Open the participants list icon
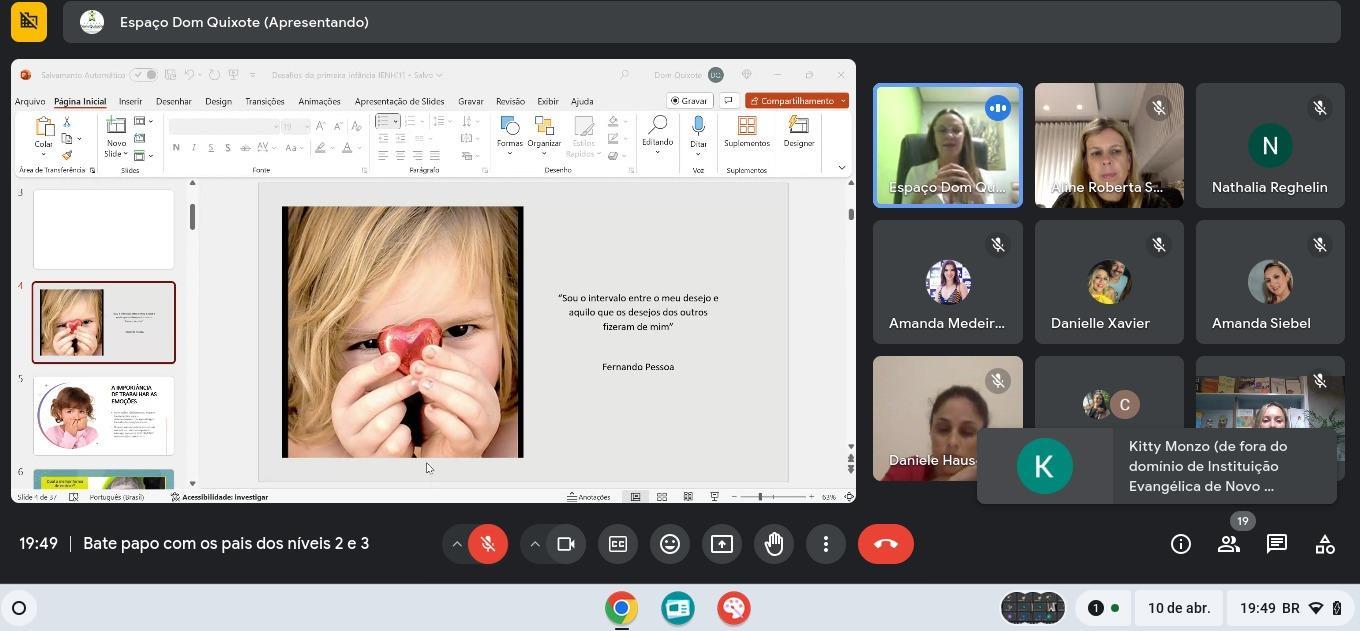 click(1229, 544)
